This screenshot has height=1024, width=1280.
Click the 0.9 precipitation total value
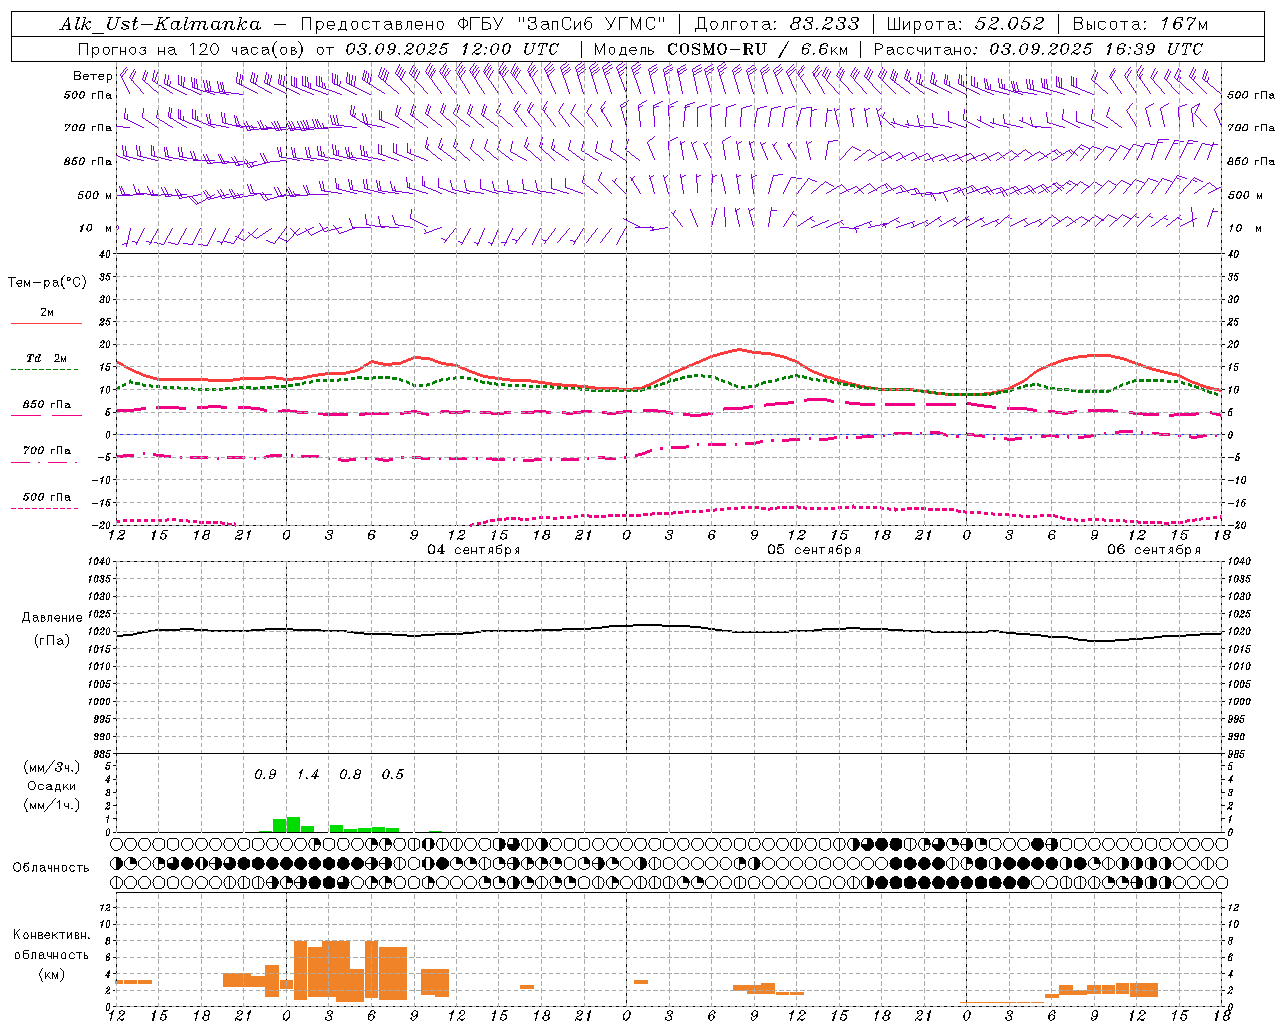coord(265,775)
